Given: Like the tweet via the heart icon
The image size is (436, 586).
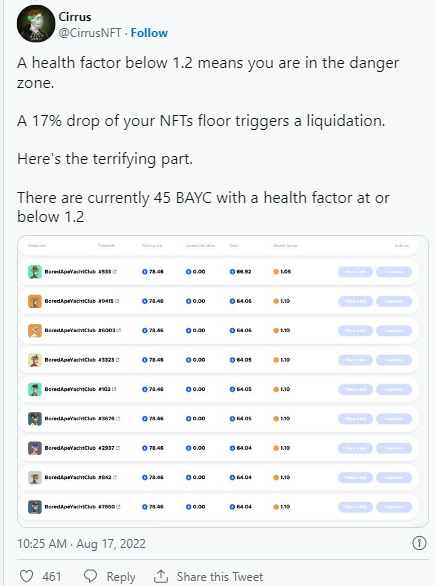Looking at the screenshot, I should 26,576.
